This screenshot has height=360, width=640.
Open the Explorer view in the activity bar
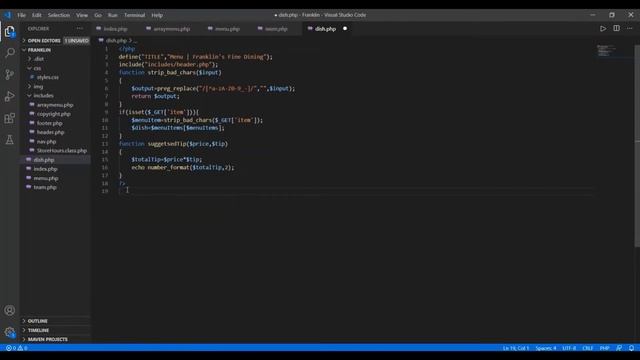click(10, 31)
